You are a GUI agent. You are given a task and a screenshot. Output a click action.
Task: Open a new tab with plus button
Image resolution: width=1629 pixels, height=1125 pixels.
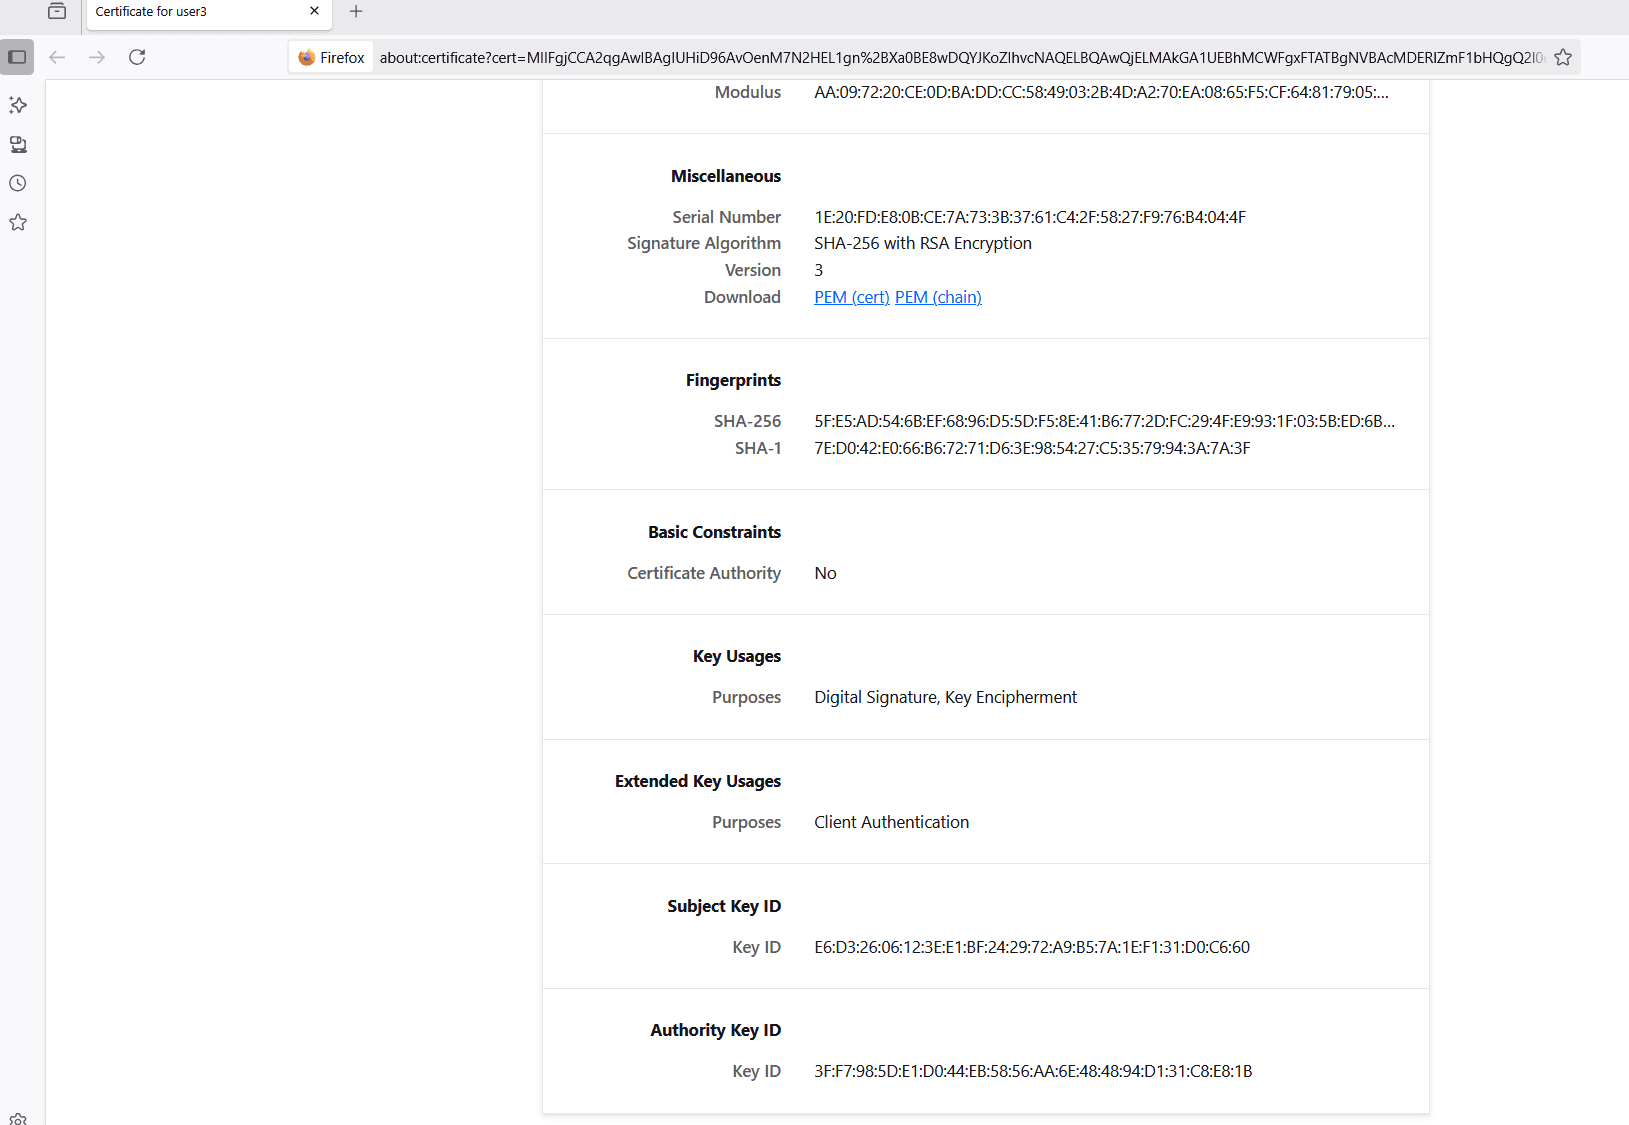coord(356,11)
